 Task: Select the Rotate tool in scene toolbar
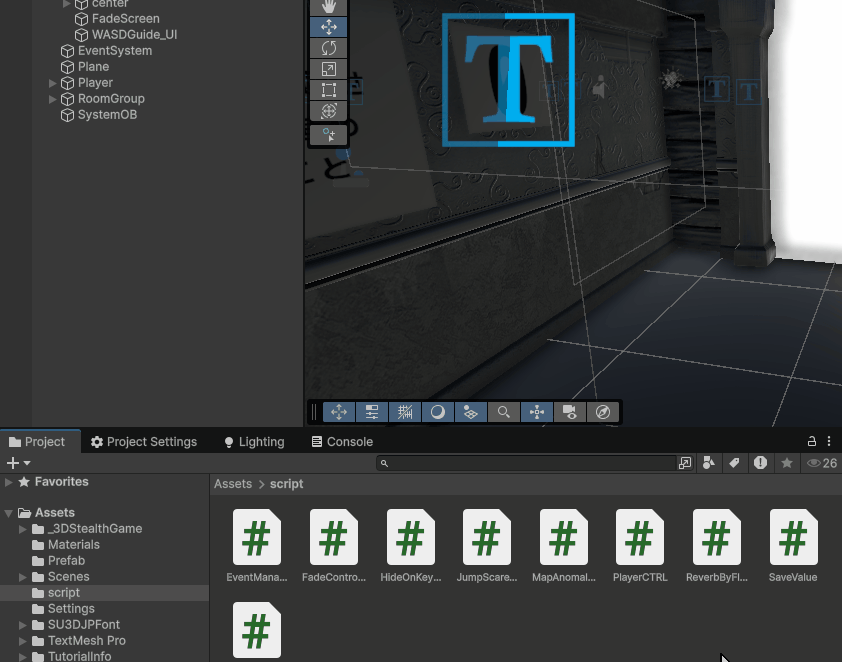coord(329,48)
